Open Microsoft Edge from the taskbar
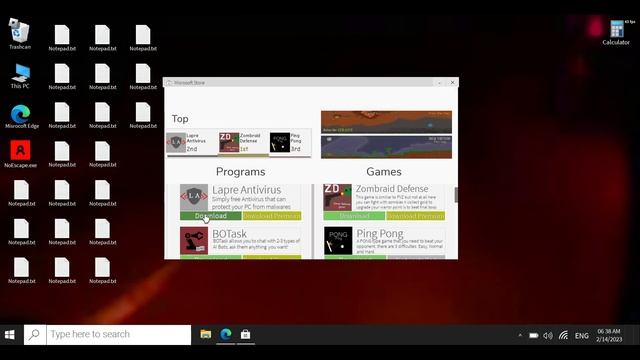Screen dimensions: 640x360 click(226, 334)
